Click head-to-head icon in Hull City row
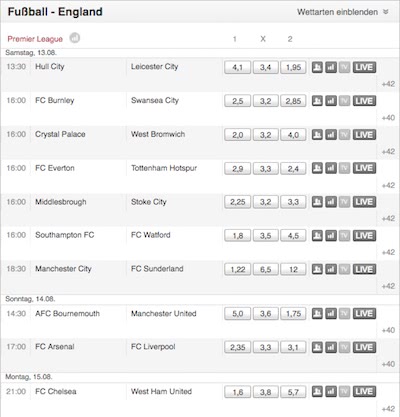This screenshot has width=400, height=417. tap(317, 67)
